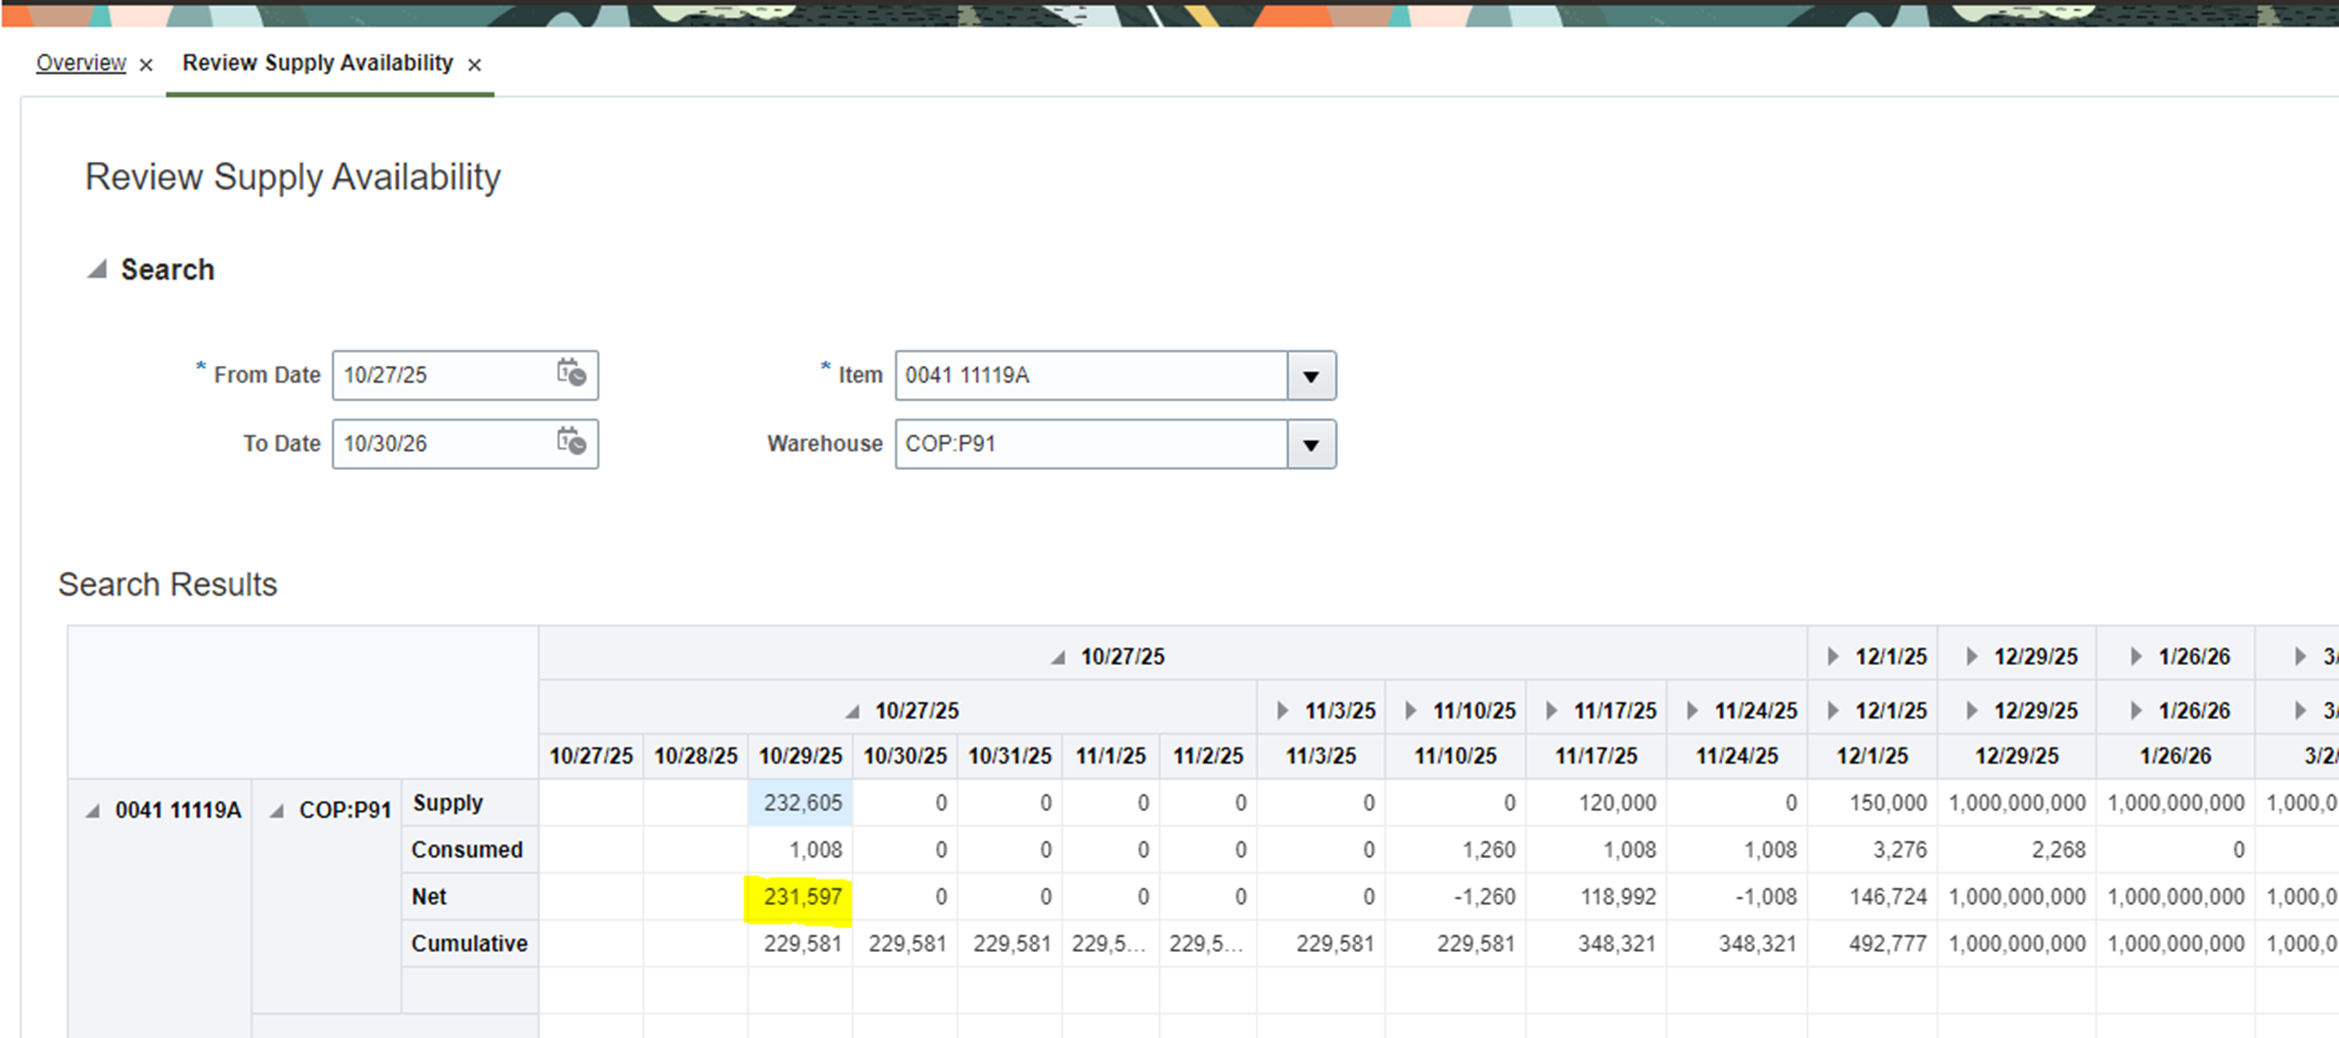This screenshot has height=1038, width=2339.
Task: Click the Cumulative value 492,777
Action: click(1873, 944)
